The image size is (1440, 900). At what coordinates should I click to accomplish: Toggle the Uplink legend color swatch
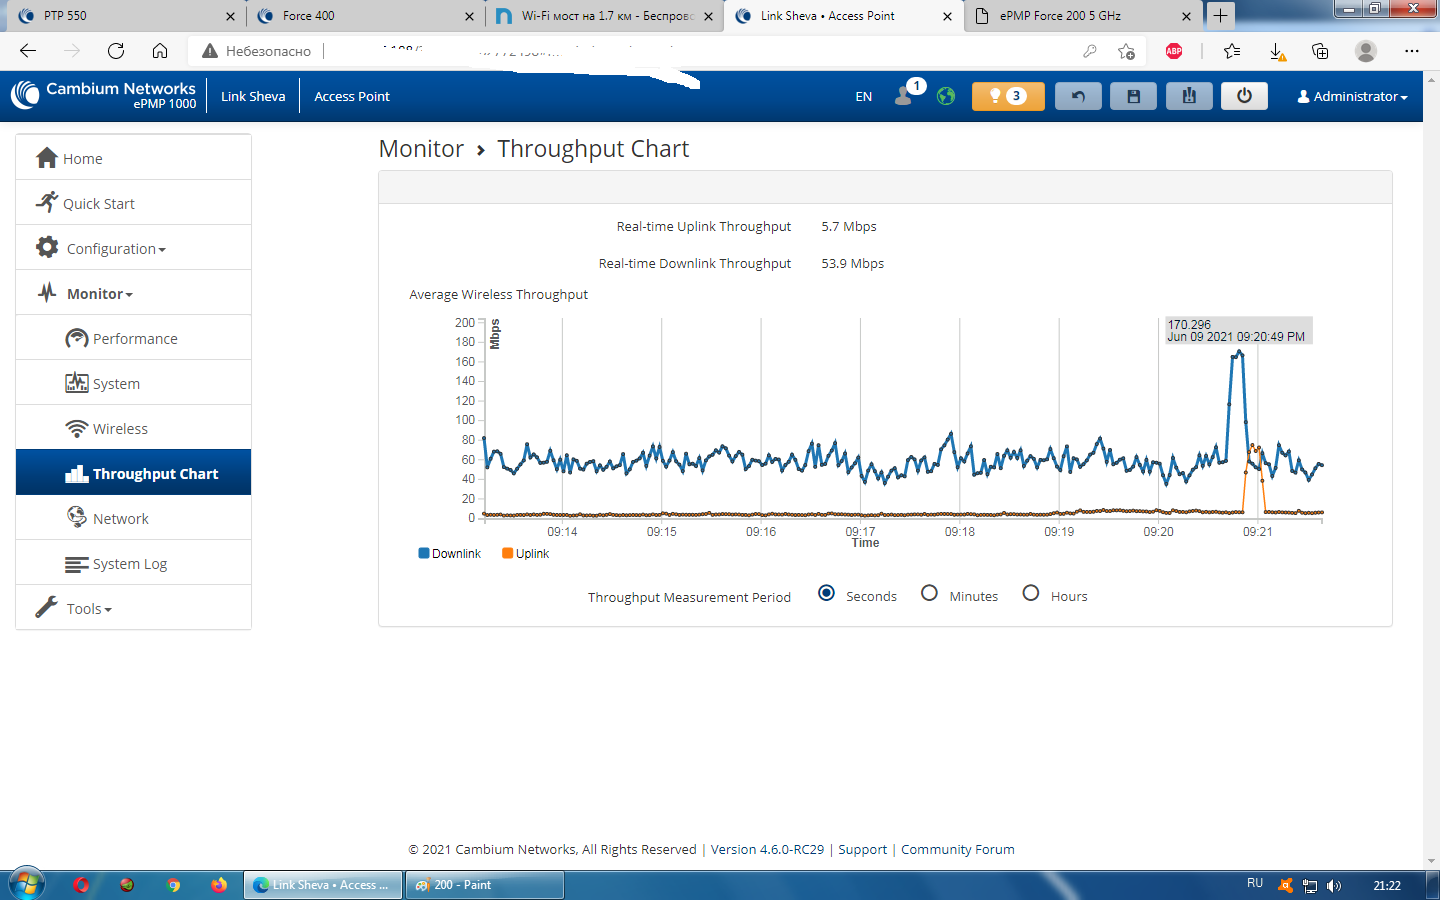[508, 553]
